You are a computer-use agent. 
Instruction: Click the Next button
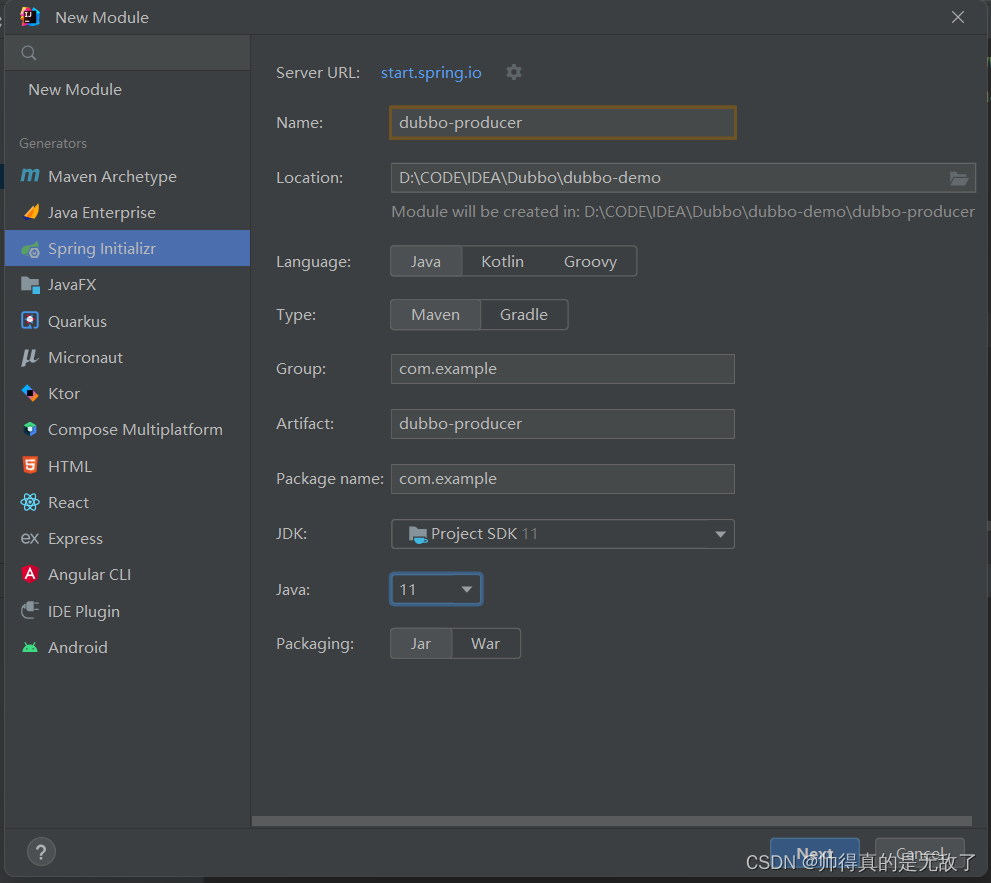pyautogui.click(x=815, y=854)
